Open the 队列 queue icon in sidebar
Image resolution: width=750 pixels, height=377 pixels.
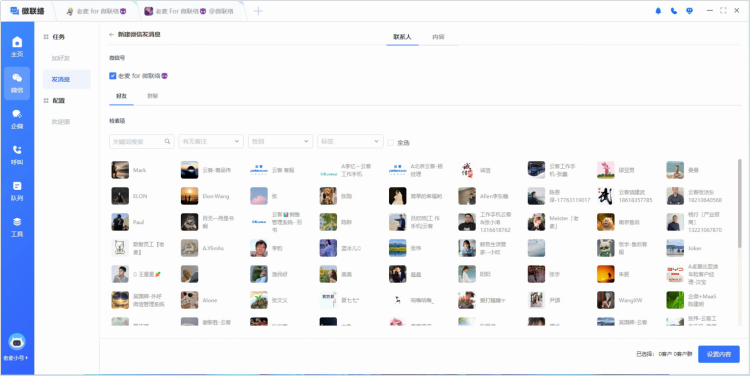pyautogui.click(x=17, y=191)
